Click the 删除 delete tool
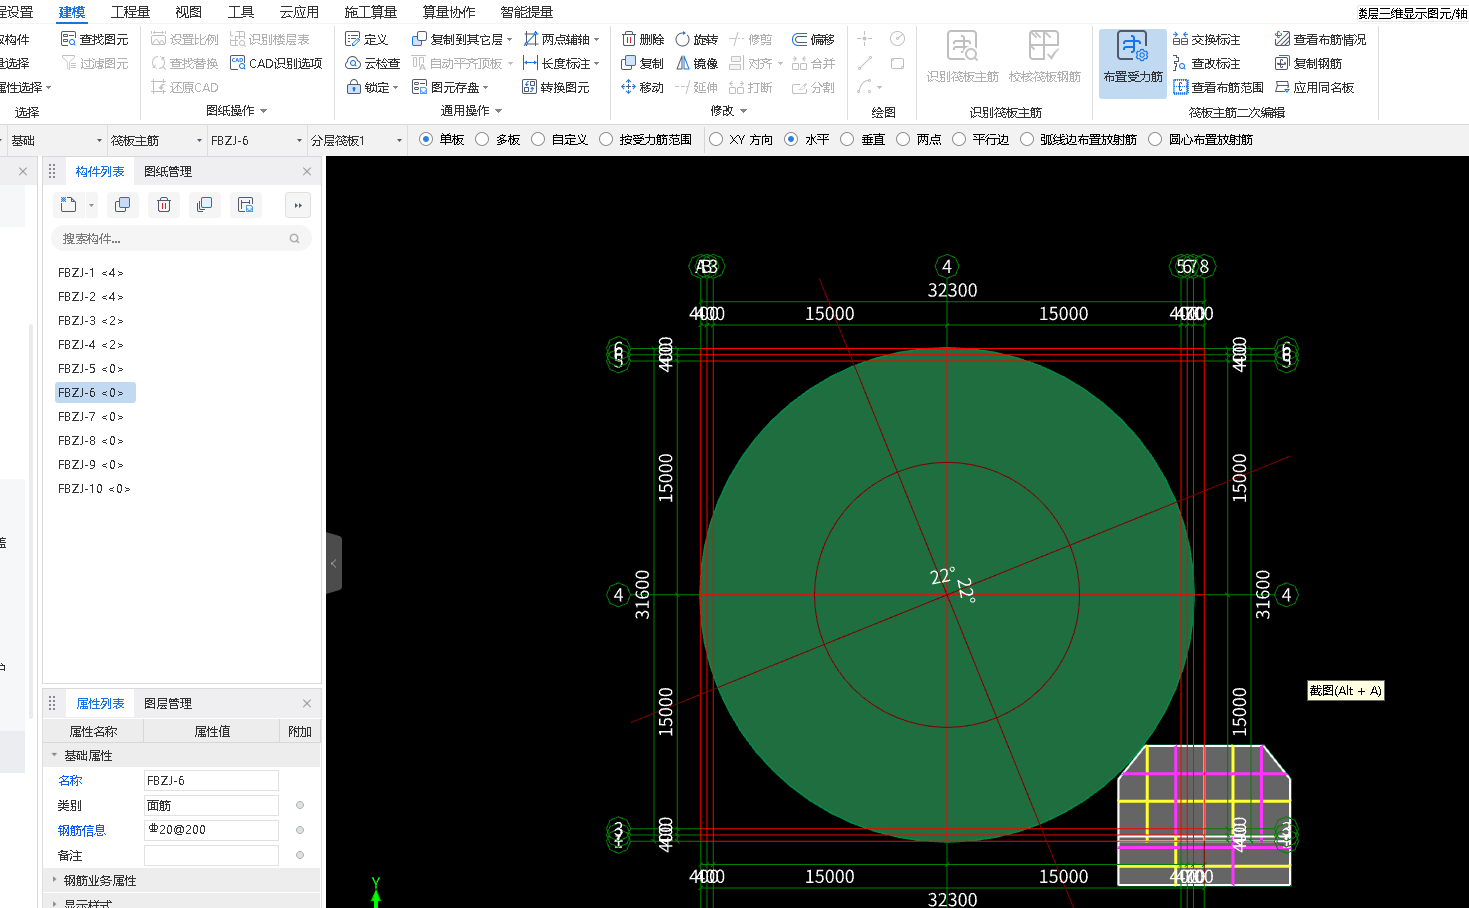Screen dimensions: 1469x908 coord(642,39)
